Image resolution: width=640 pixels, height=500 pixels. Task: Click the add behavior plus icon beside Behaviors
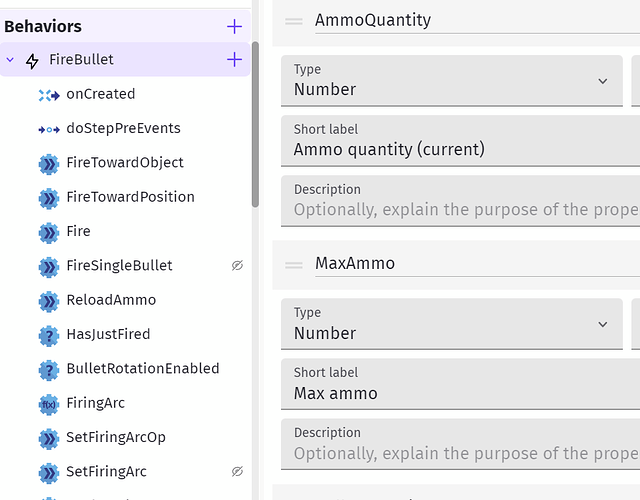point(234,26)
